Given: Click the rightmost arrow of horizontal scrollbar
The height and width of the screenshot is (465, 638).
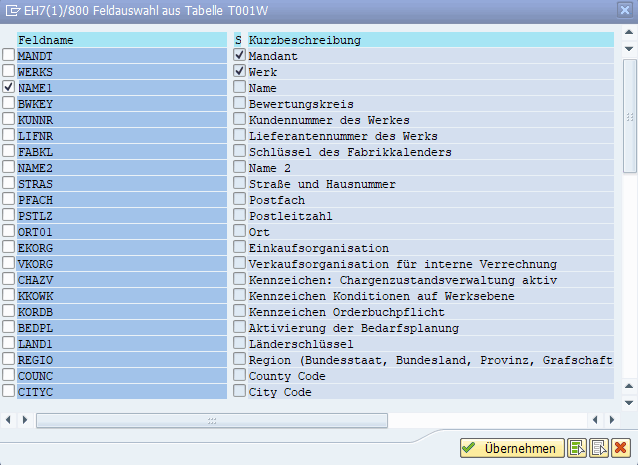Looking at the screenshot, I should coord(612,419).
